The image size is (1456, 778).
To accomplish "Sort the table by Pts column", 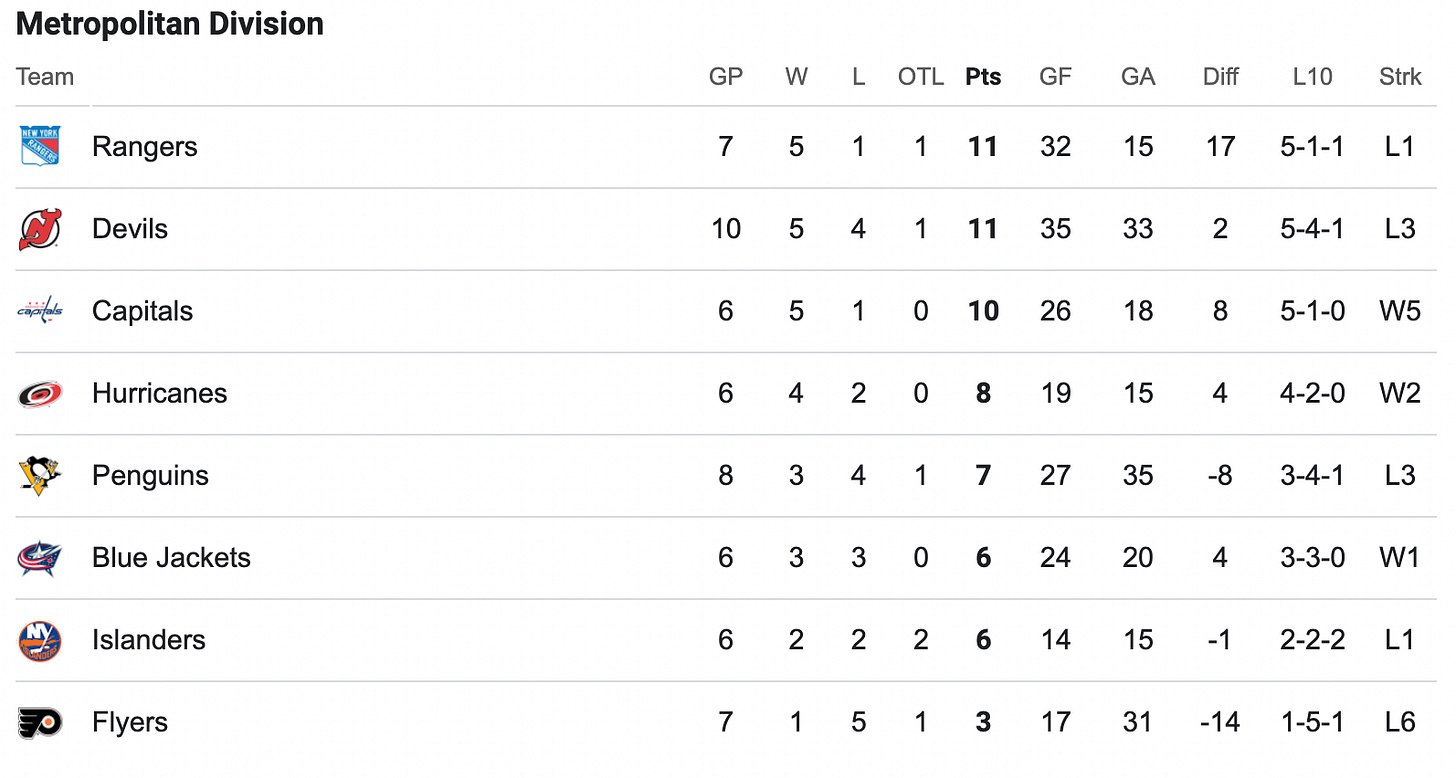I will (x=983, y=77).
